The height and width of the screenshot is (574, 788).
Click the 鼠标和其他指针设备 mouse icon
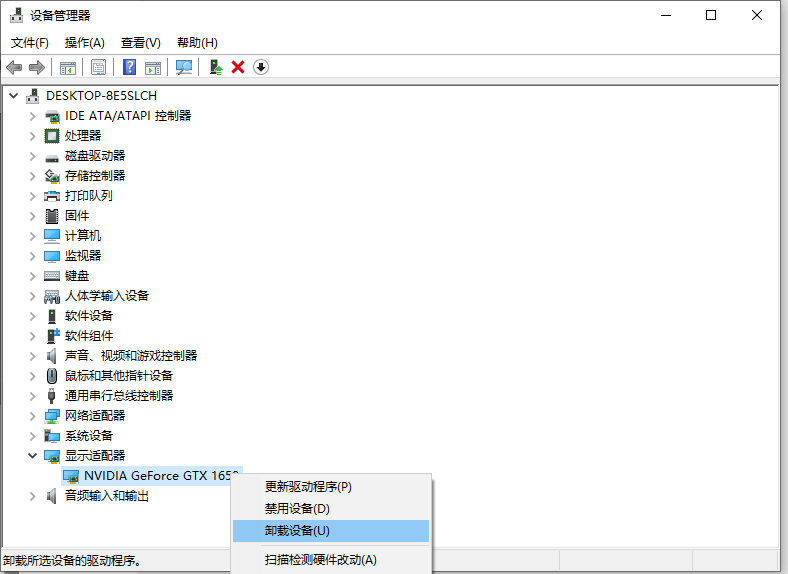(x=52, y=376)
